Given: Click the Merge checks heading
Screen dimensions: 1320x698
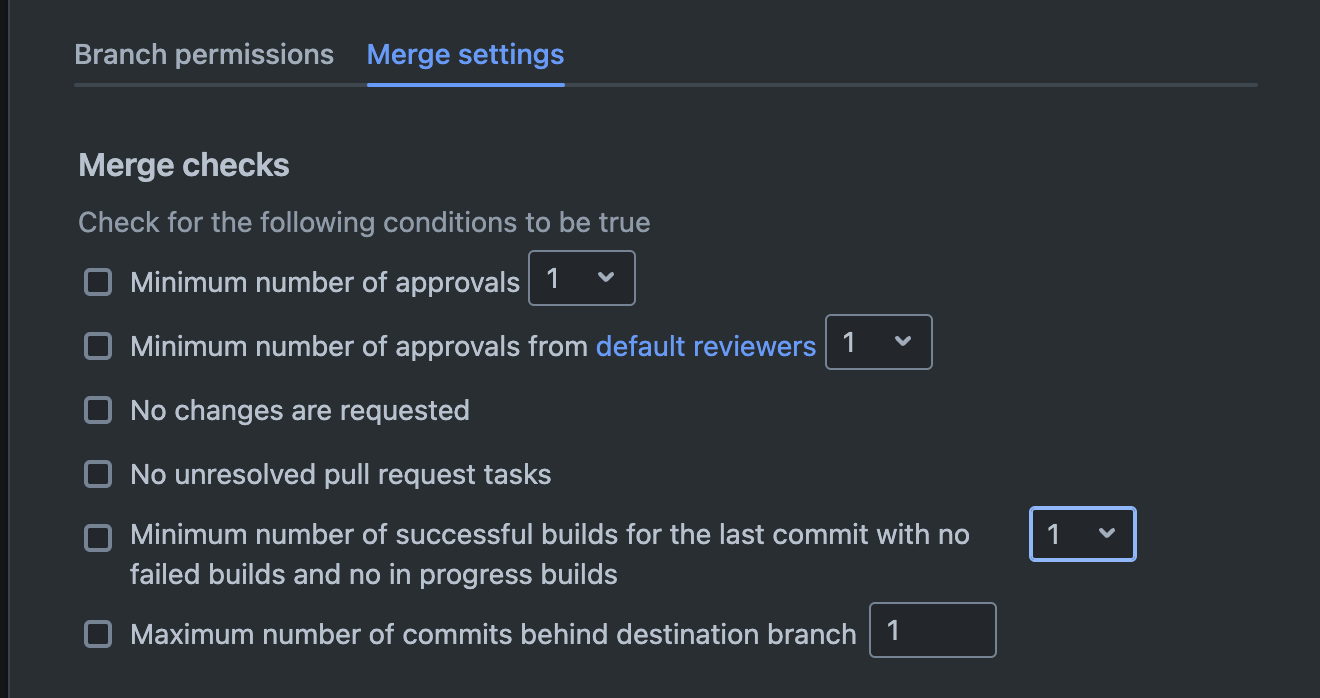Looking at the screenshot, I should point(184,165).
